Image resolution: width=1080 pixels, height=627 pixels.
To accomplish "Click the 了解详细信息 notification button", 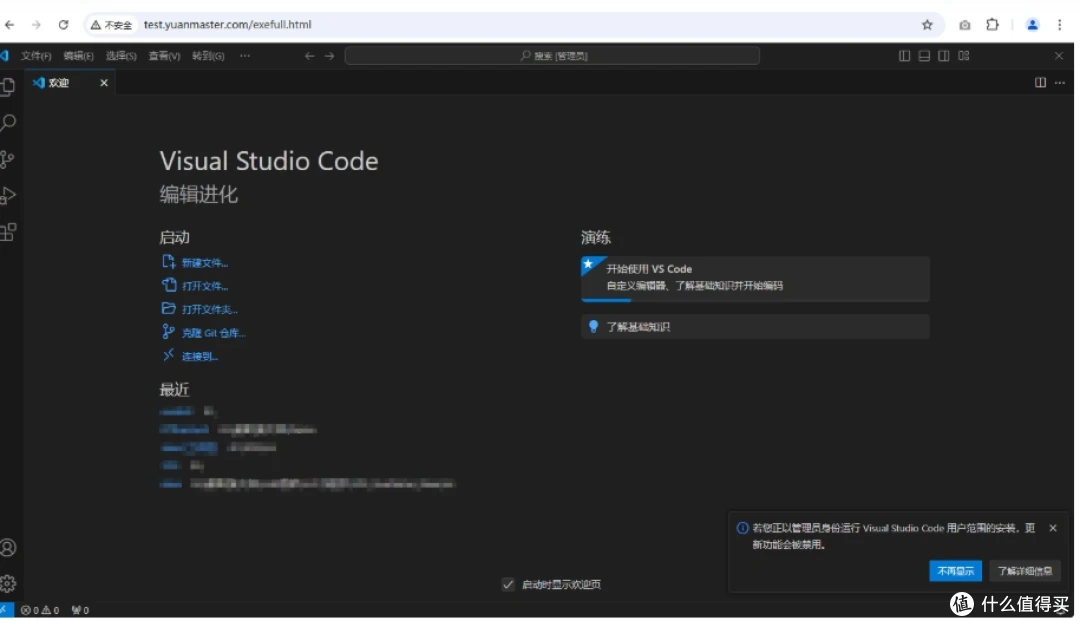I will tap(1025, 571).
